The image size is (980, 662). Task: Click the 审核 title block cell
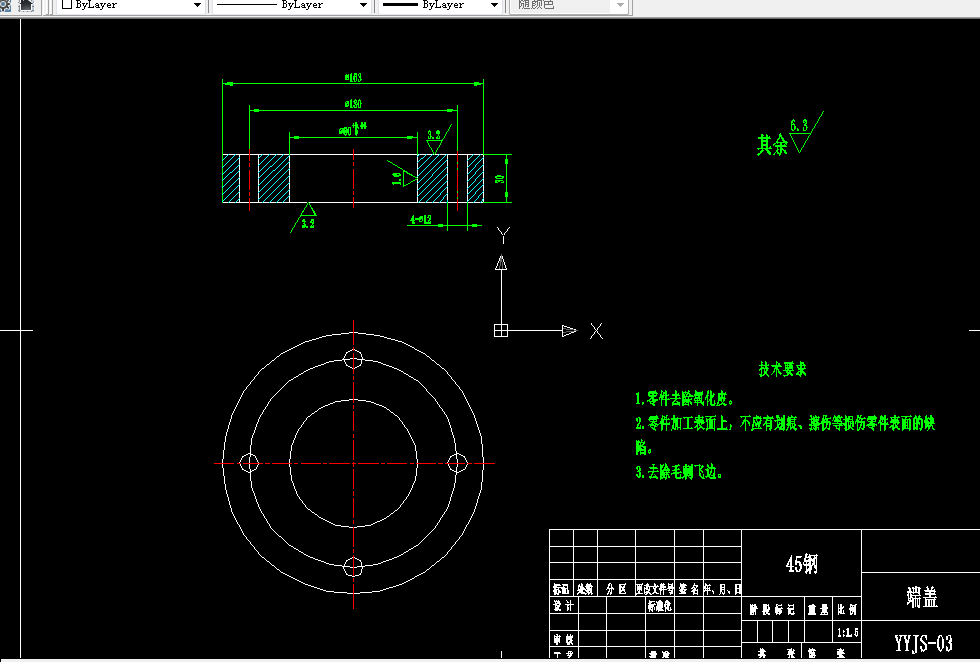(563, 639)
